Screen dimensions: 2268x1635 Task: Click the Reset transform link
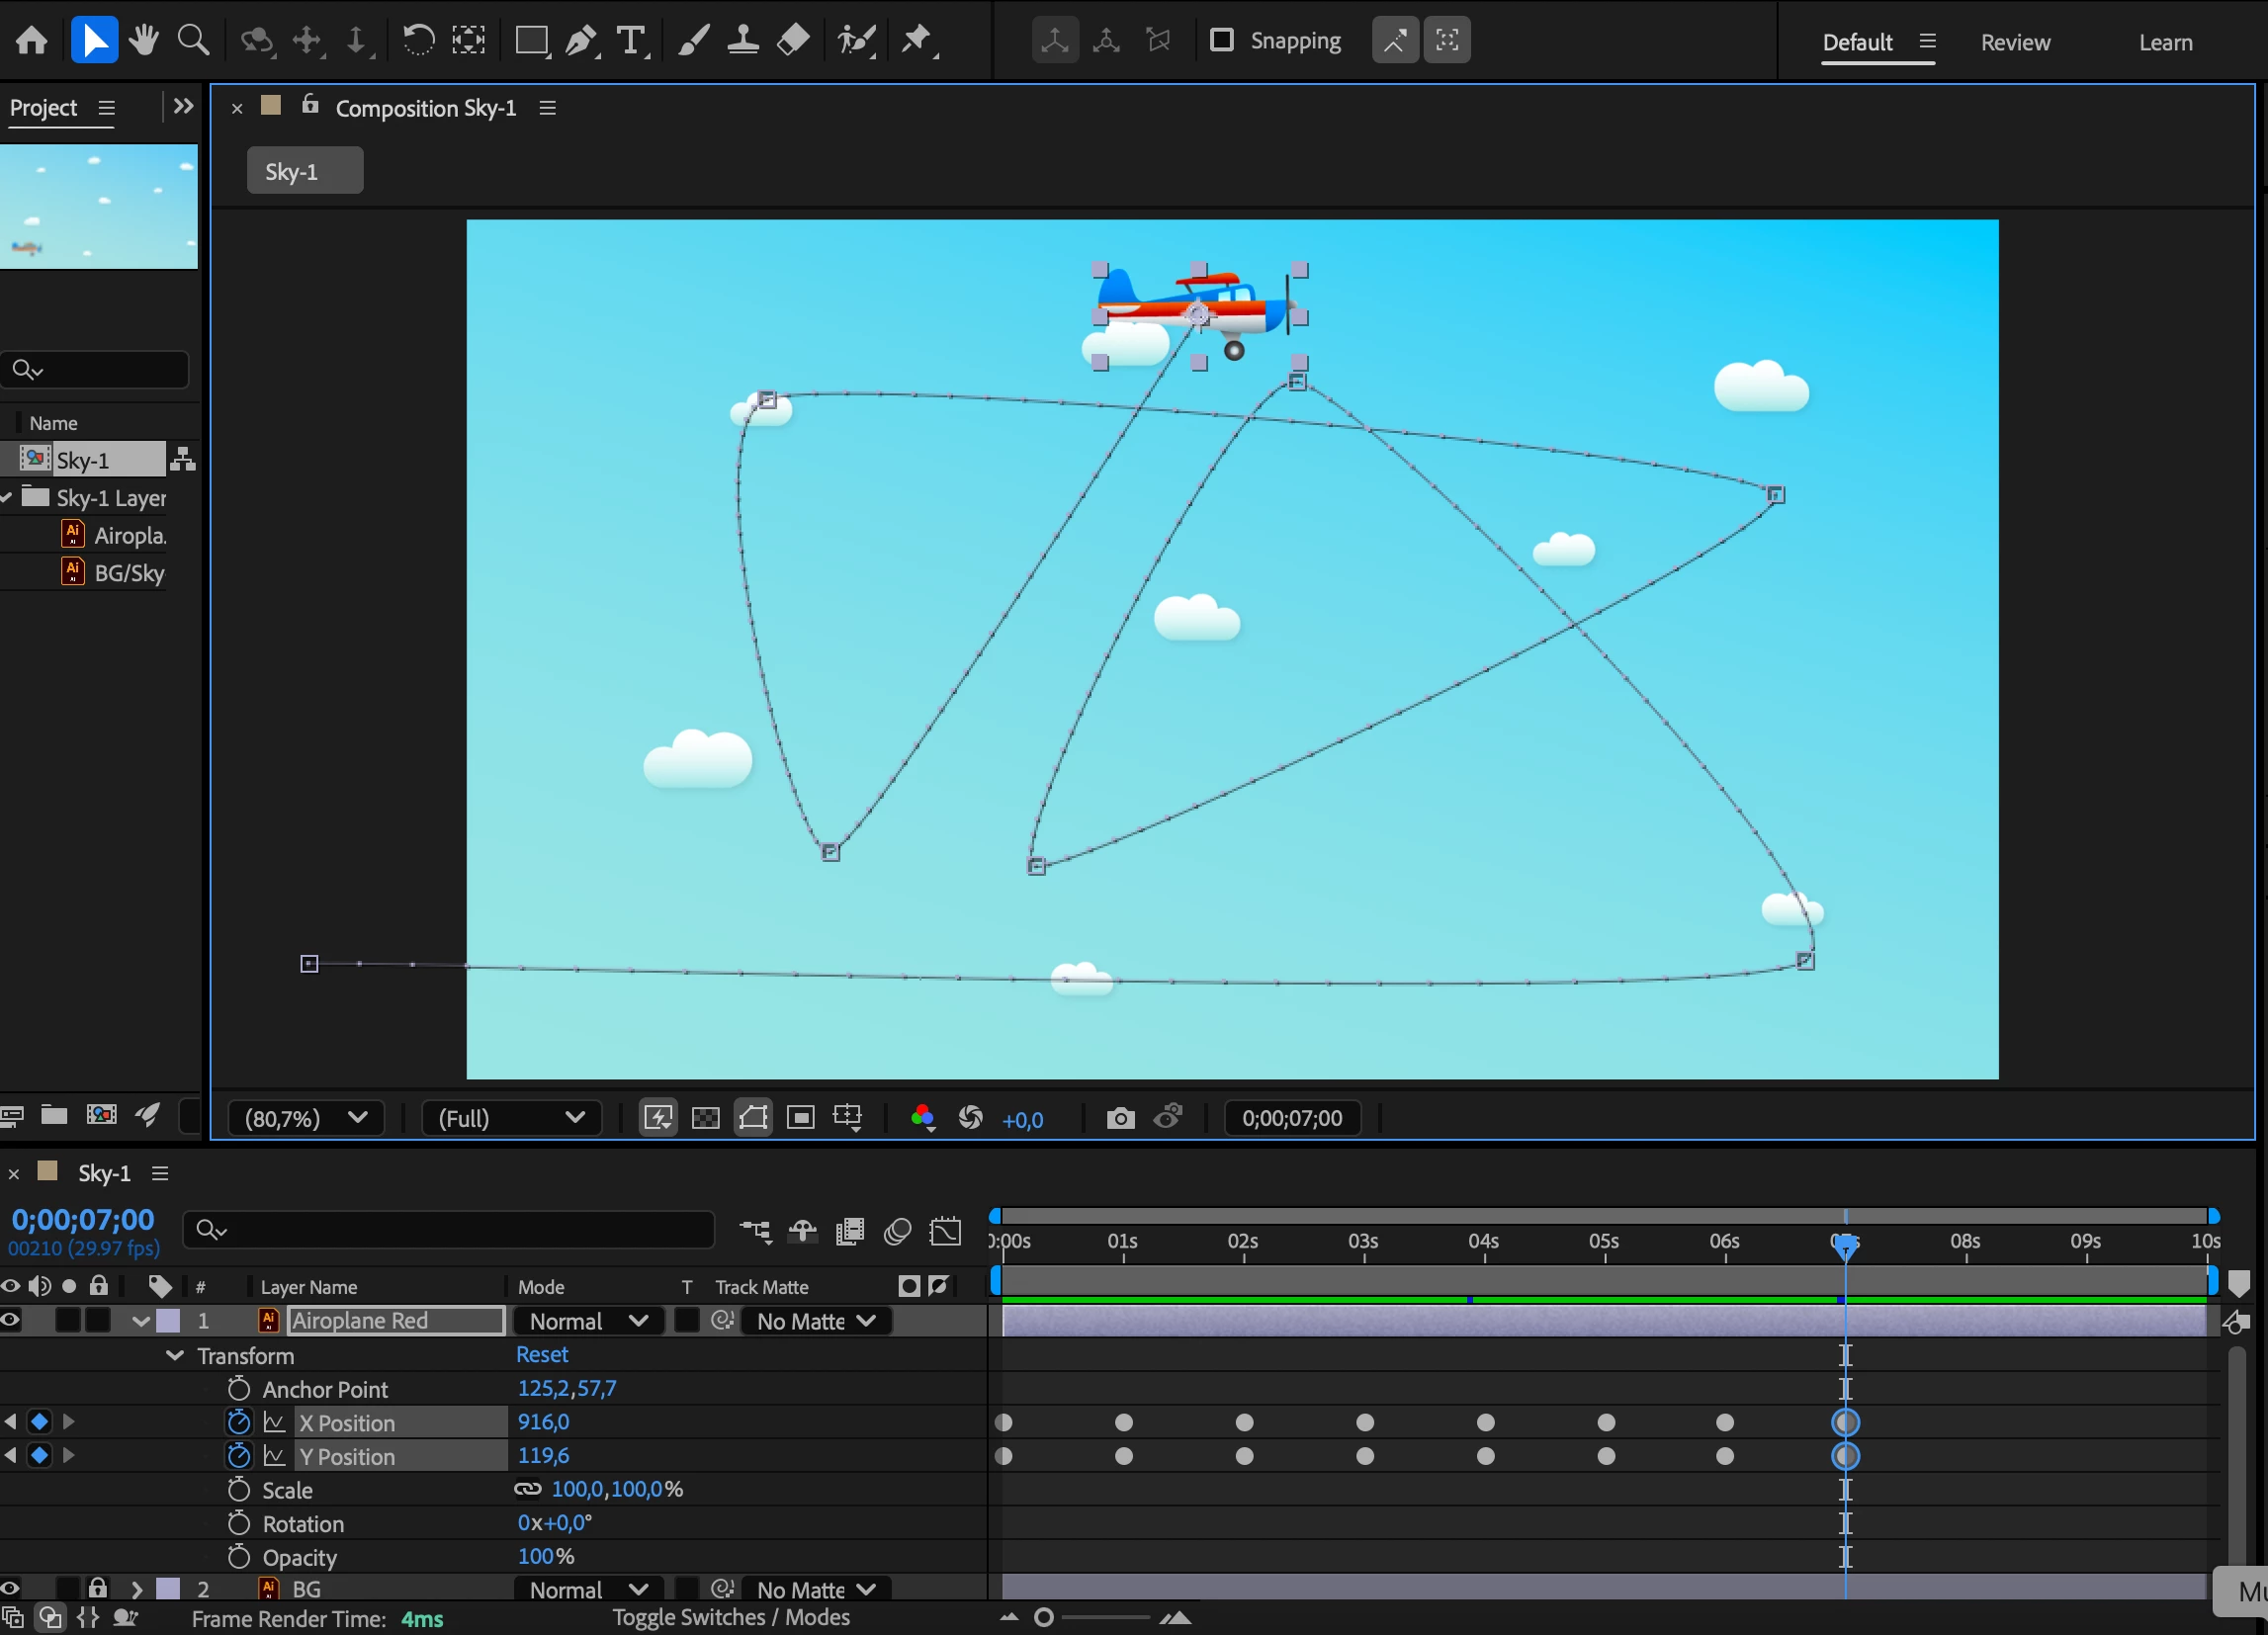(541, 1354)
